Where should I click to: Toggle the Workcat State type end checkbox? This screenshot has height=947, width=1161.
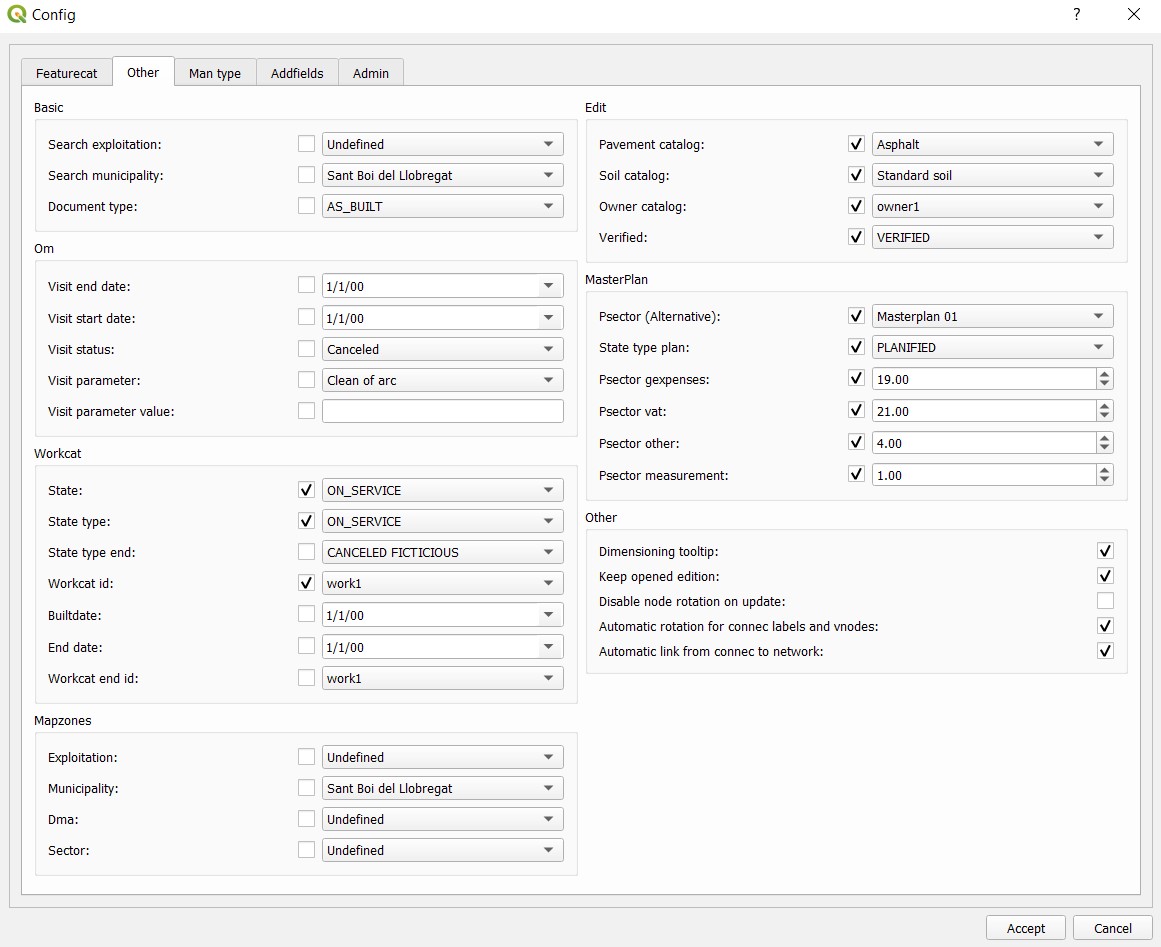pos(306,552)
